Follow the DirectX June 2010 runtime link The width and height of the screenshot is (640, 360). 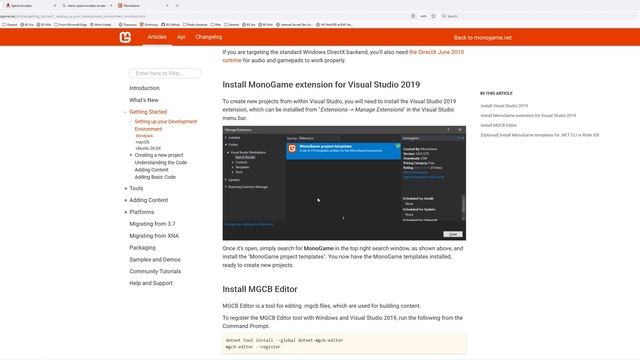coord(436,52)
